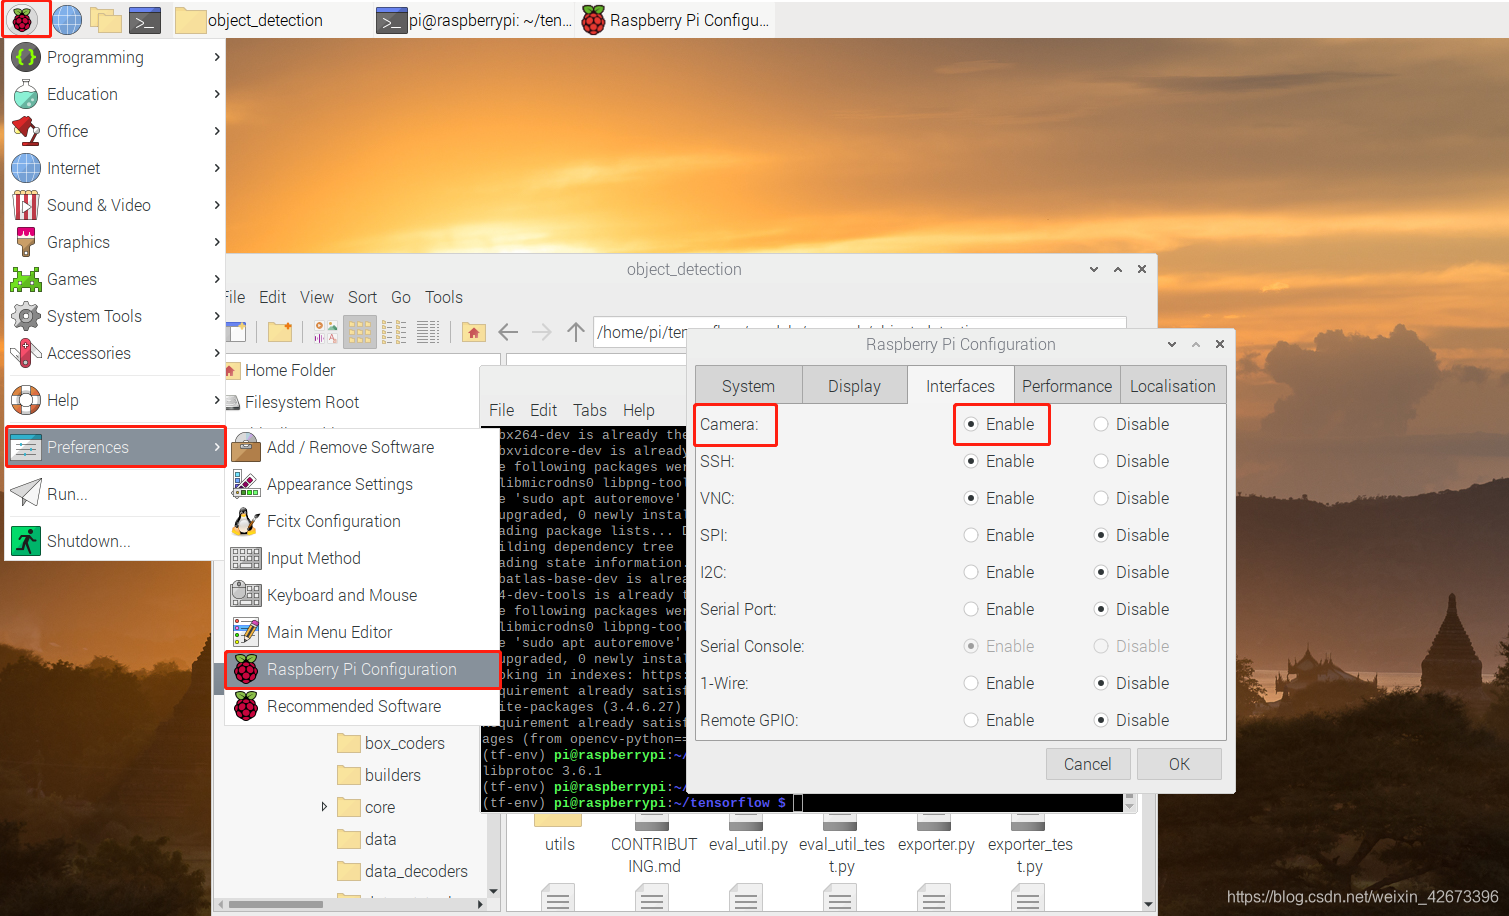Open the Tools menu in file manager
Image resolution: width=1509 pixels, height=916 pixels.
coord(443,297)
